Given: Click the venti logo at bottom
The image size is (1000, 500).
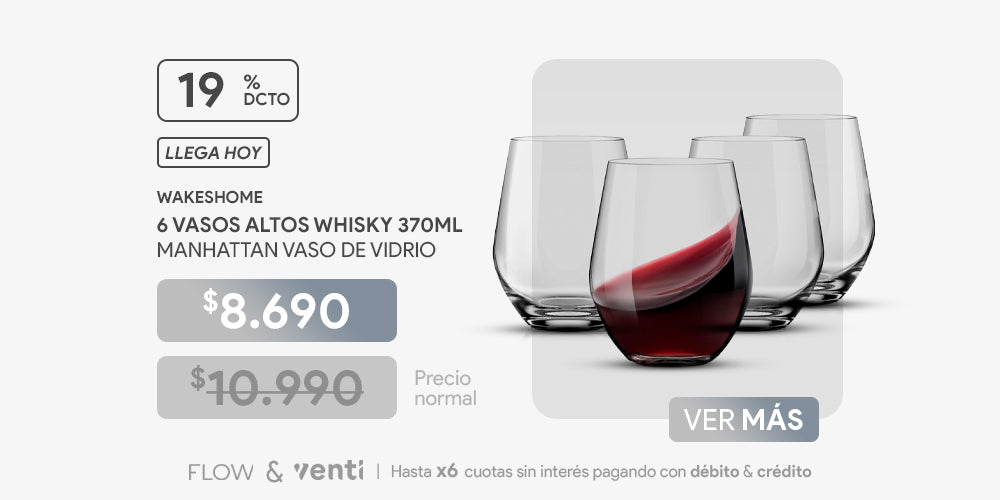Looking at the screenshot, I should [x=328, y=471].
